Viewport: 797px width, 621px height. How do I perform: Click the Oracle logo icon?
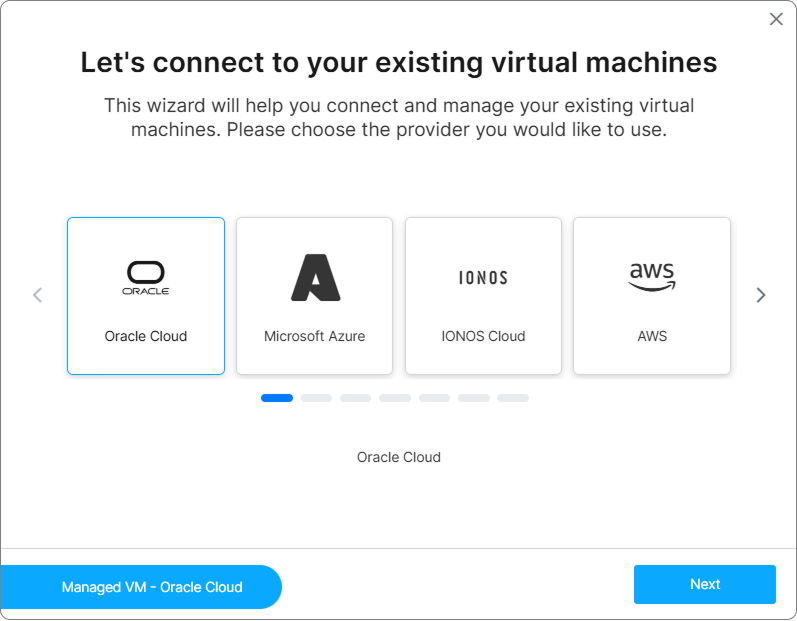[x=146, y=278]
